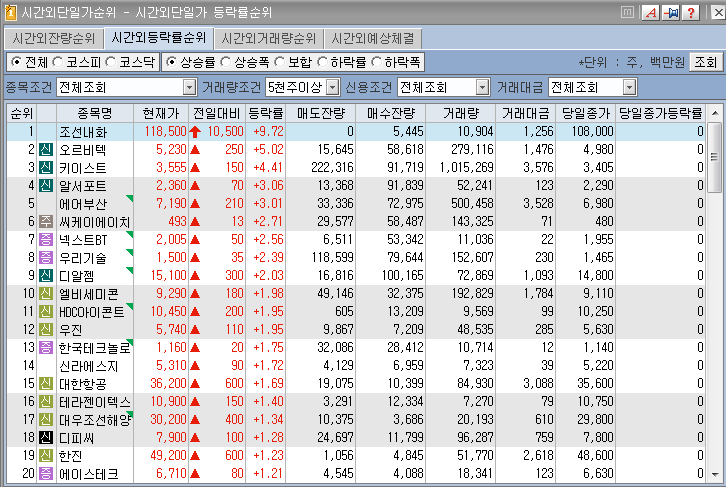Click 한진 stock name
Screen dimensions: 726x487
(70, 456)
